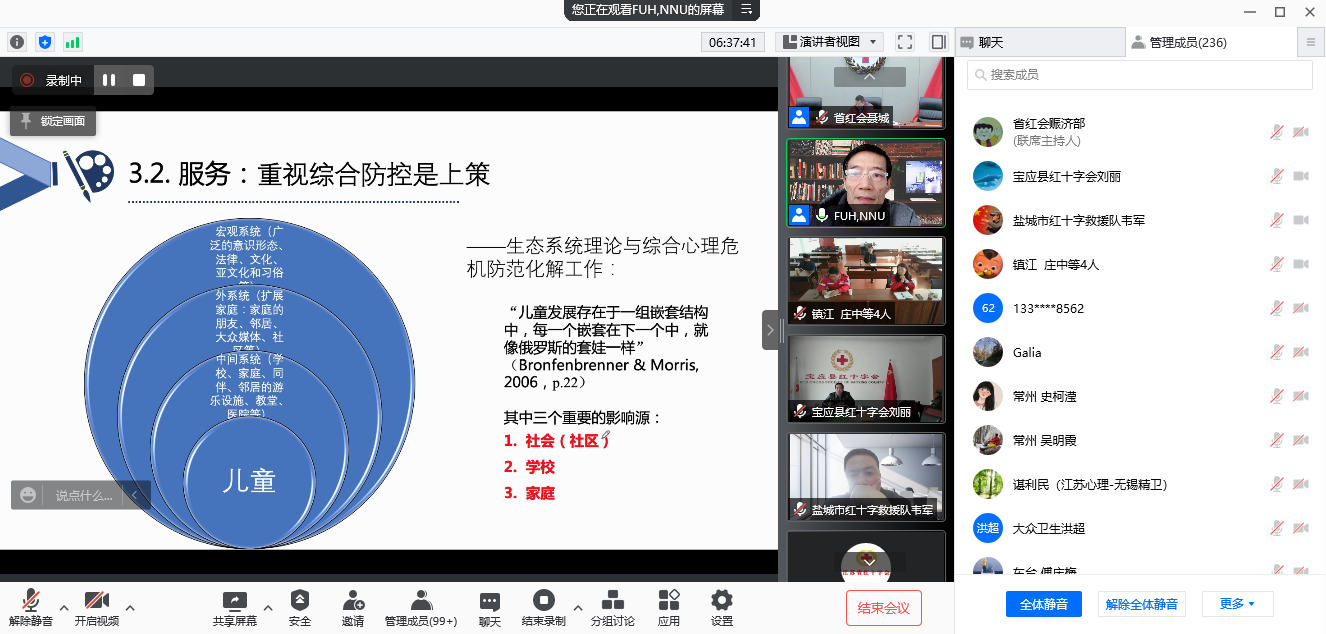
Task: Select 省红会聂城 video thumbnail
Action: [x=866, y=93]
